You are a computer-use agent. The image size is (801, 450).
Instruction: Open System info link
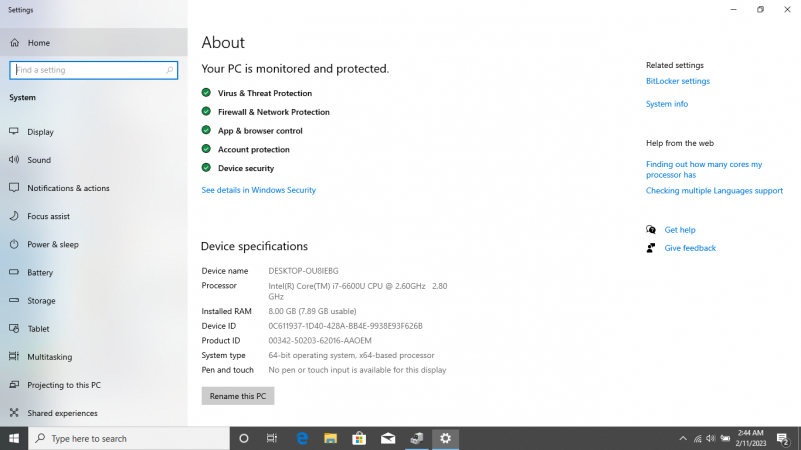coord(667,104)
